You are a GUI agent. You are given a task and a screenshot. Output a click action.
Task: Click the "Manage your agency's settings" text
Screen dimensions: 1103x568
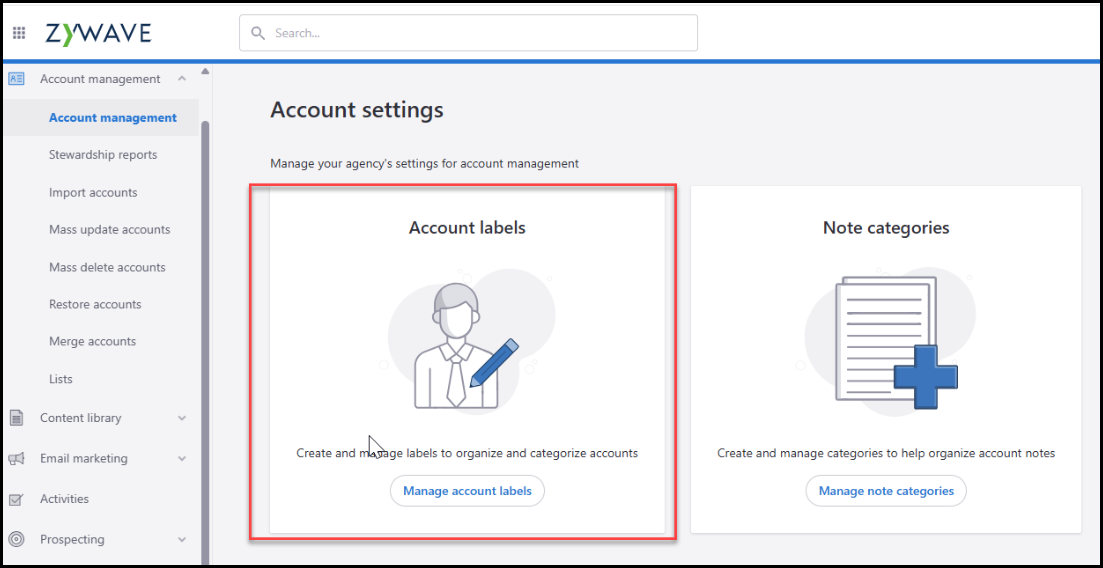pyautogui.click(x=424, y=164)
